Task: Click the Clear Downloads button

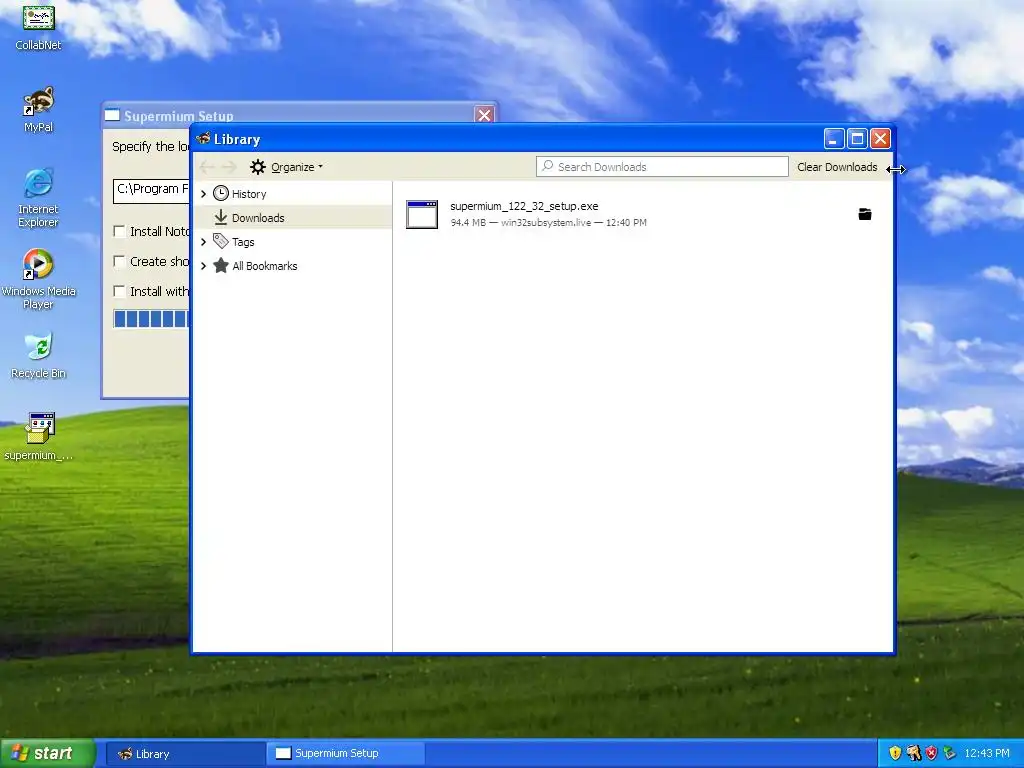Action: tap(837, 167)
